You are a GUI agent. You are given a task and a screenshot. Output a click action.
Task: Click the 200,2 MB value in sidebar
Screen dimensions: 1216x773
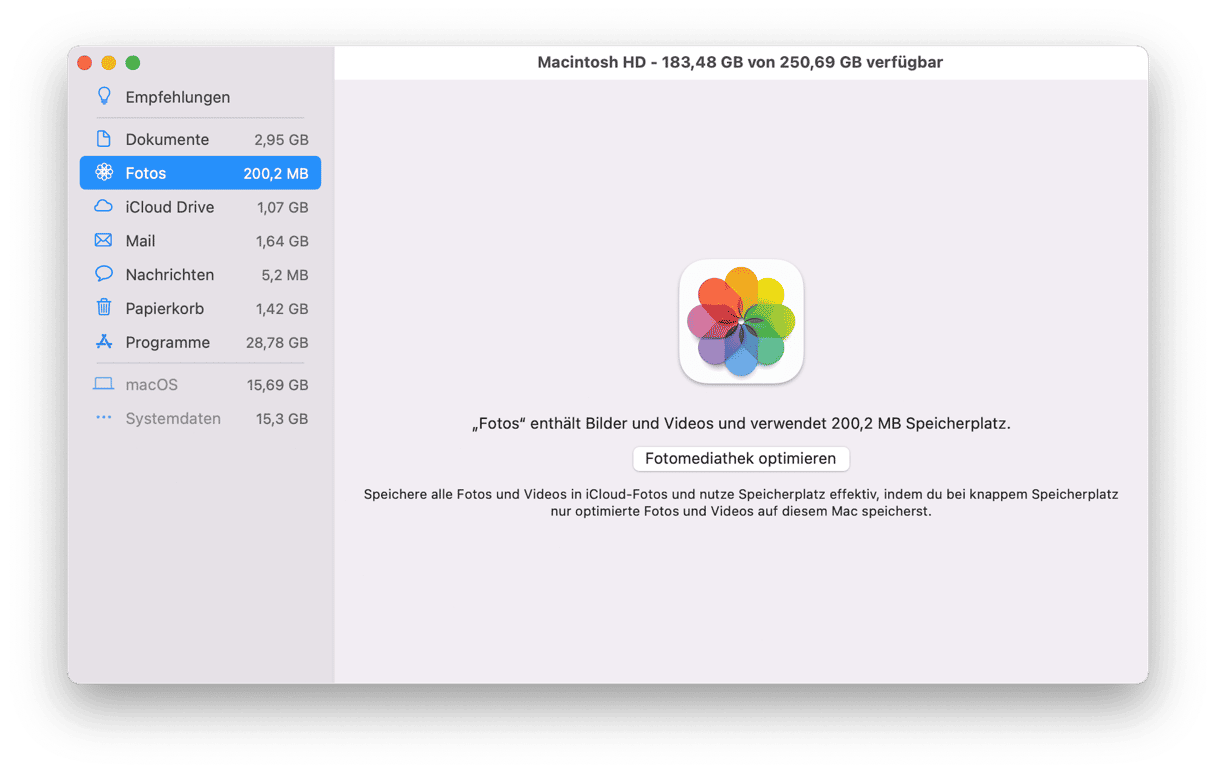[x=276, y=173]
